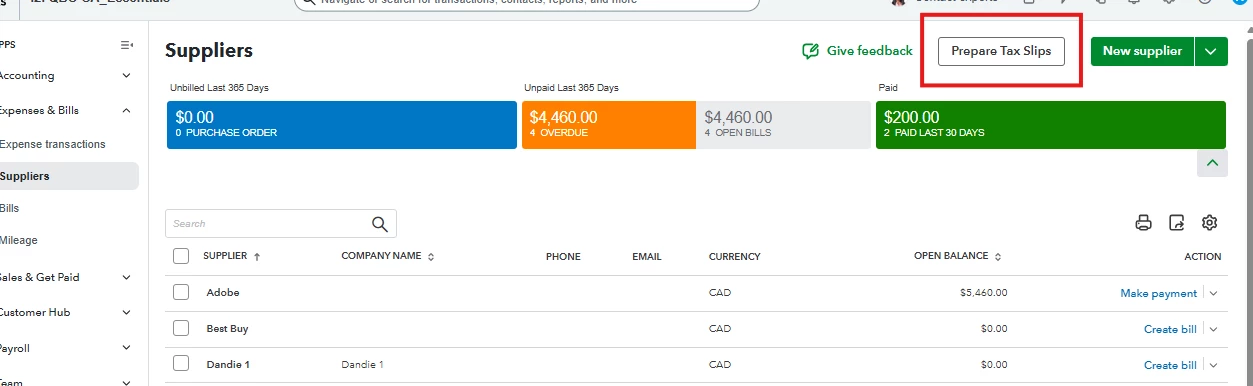This screenshot has height=386, width=1253.
Task: Expand Adobe's Make payment action dropdown
Action: (1214, 293)
